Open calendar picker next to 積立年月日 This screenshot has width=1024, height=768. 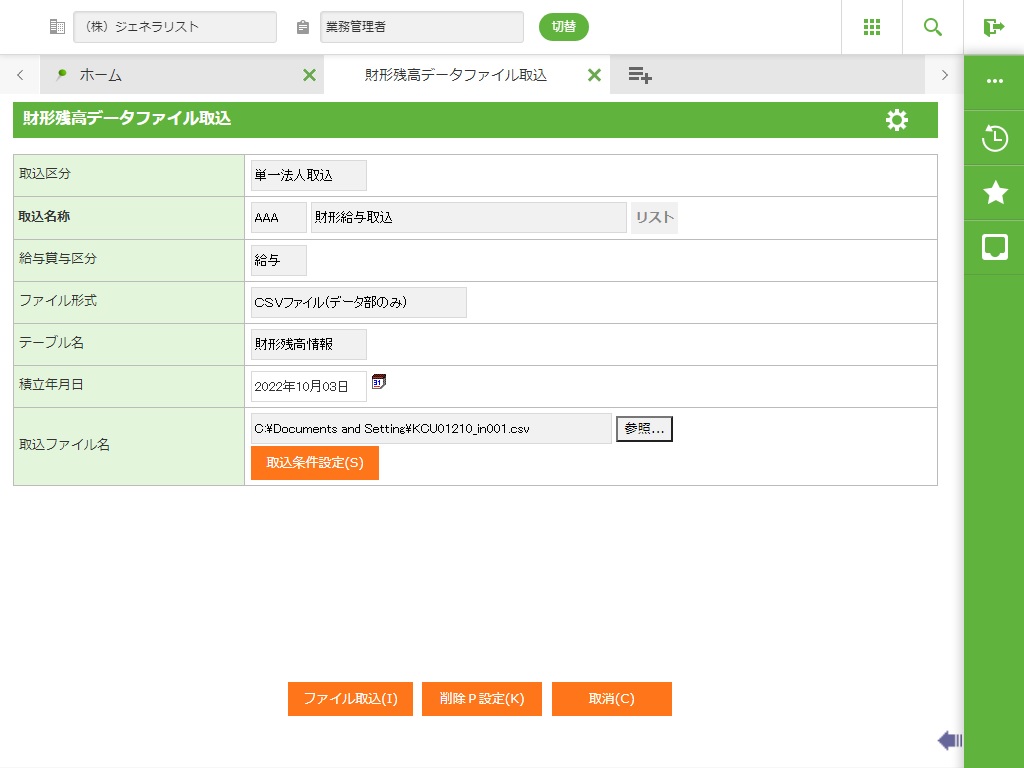(379, 381)
